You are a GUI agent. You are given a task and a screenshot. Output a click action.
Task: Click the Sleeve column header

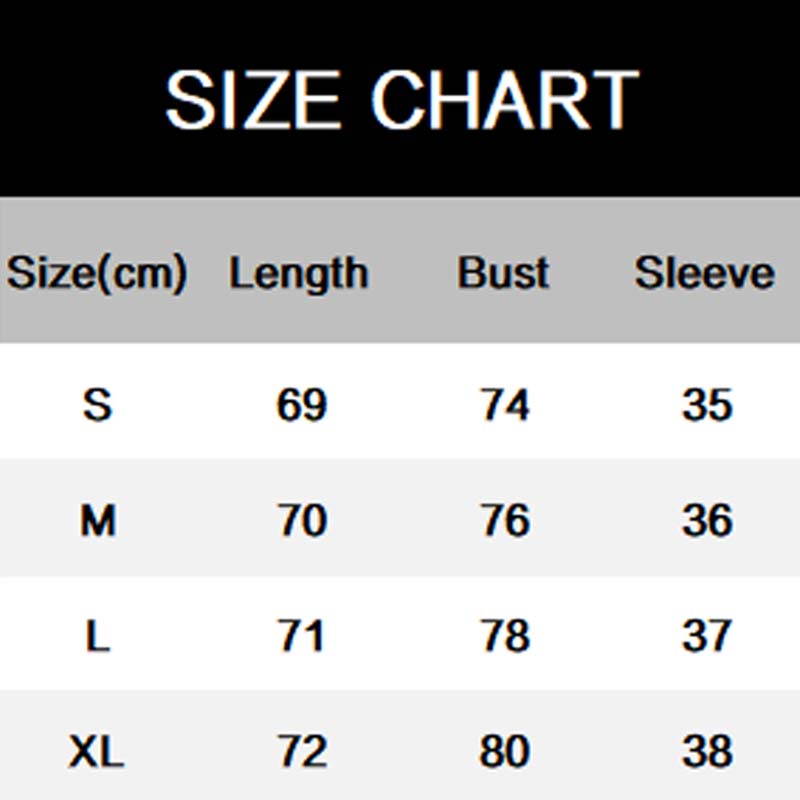705,273
